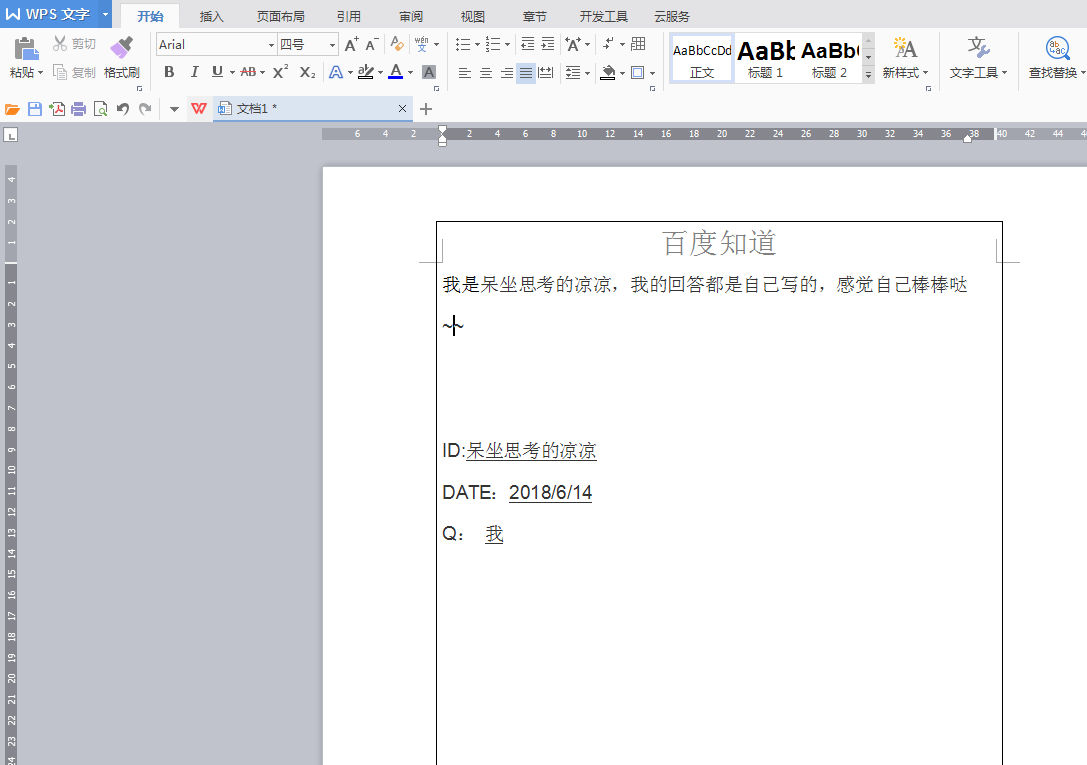This screenshot has height=765, width=1087.
Task: Open quick access toolbar customize arrow
Action: click(174, 109)
